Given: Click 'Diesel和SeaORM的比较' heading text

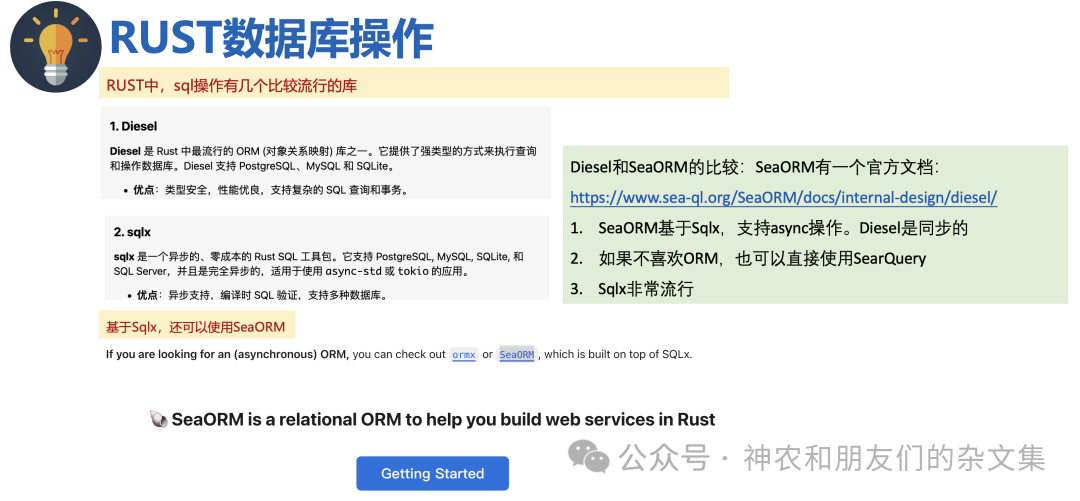Looking at the screenshot, I should coord(754,167).
